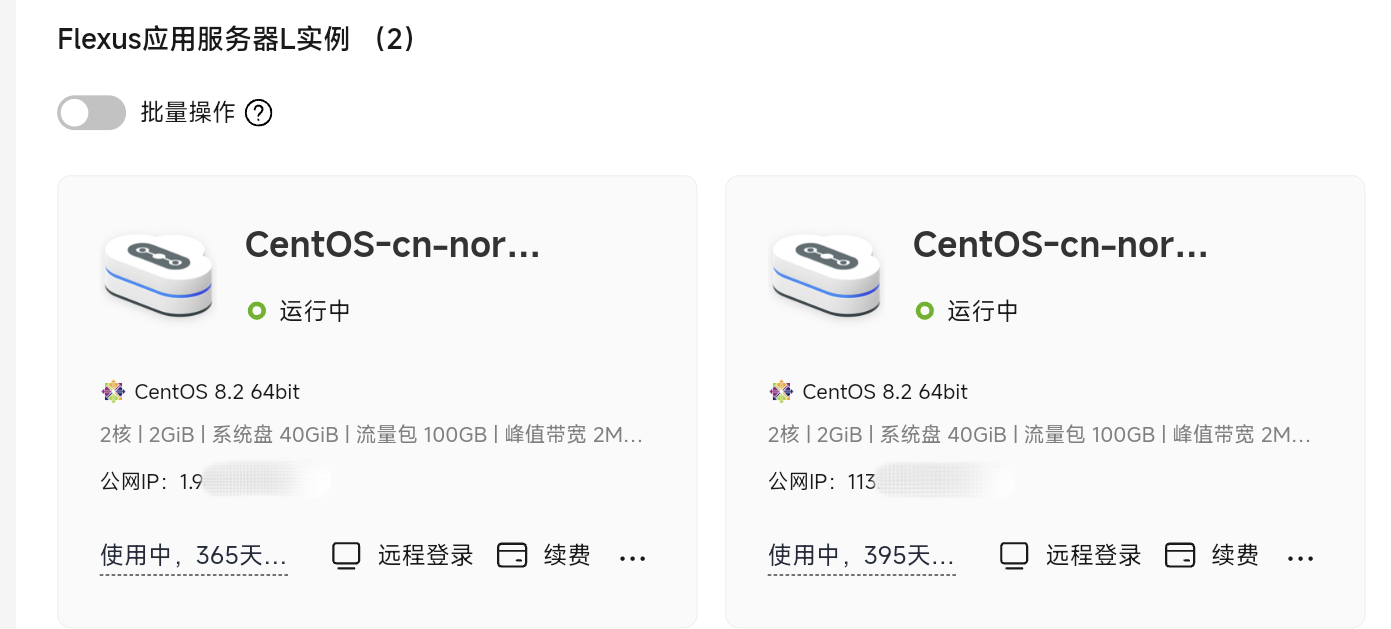Open the first CentOS-cn-nor... instance title
1391x629 pixels.
pos(393,245)
